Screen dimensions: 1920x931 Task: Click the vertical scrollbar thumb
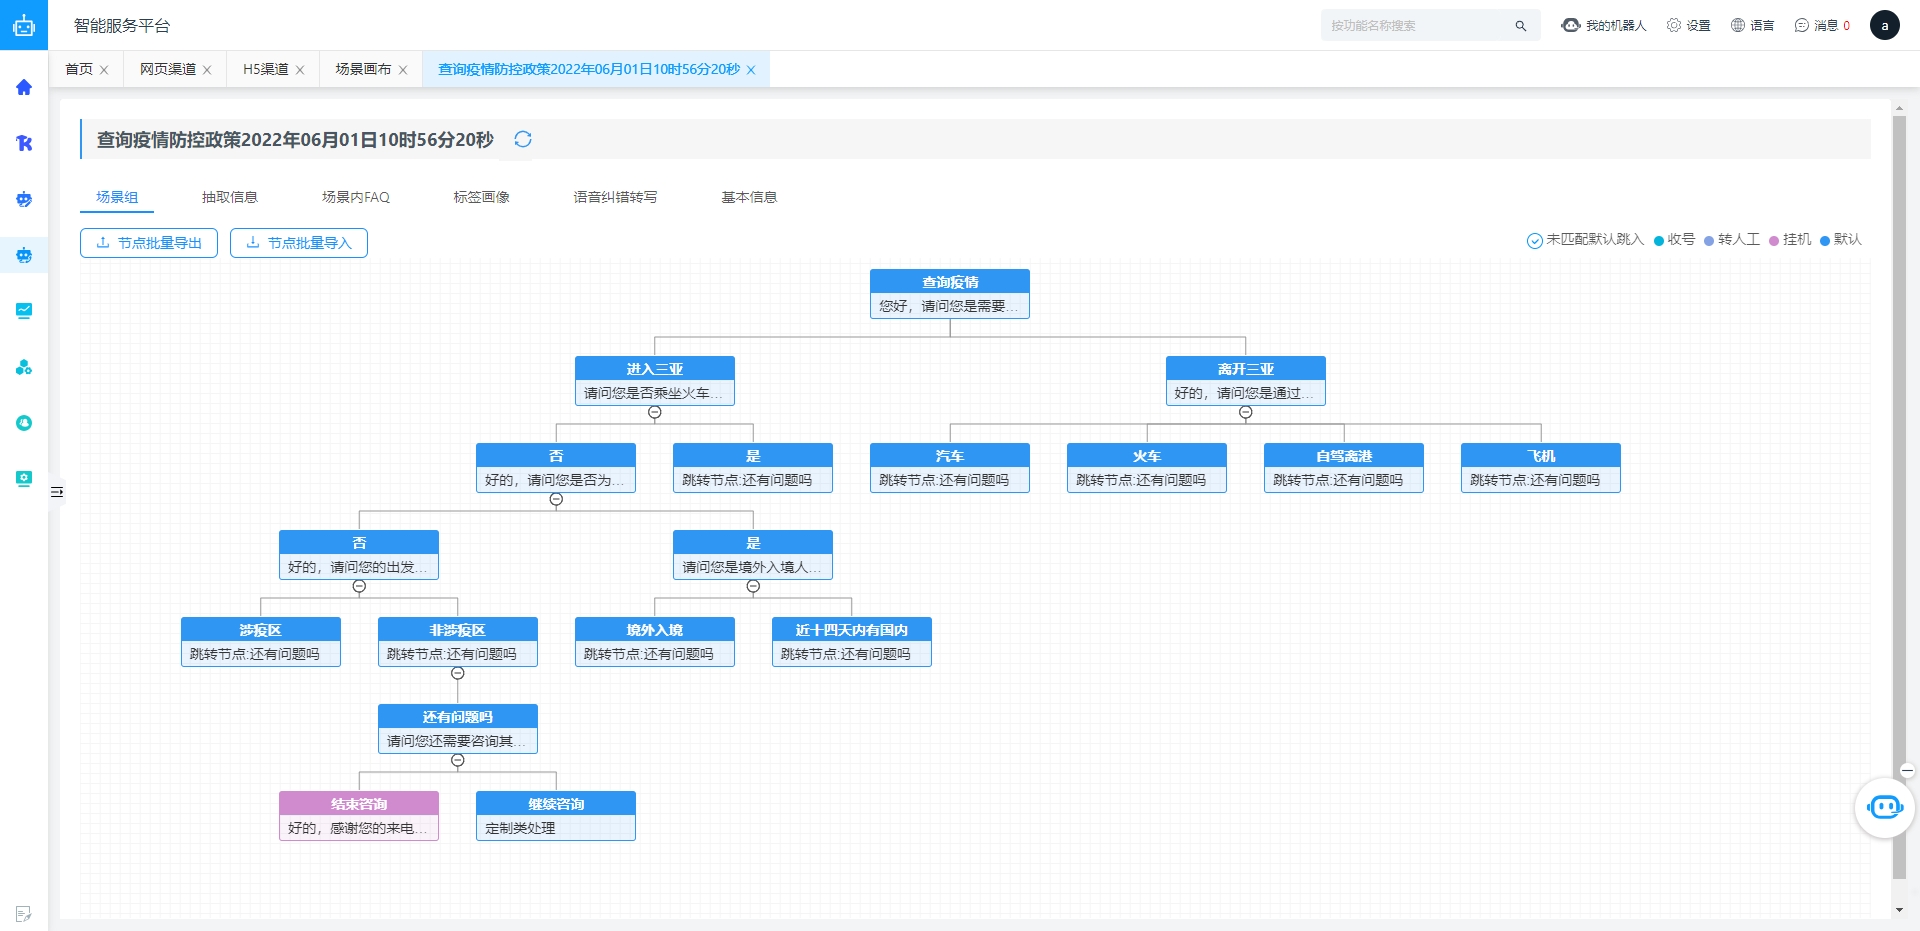1899,498
